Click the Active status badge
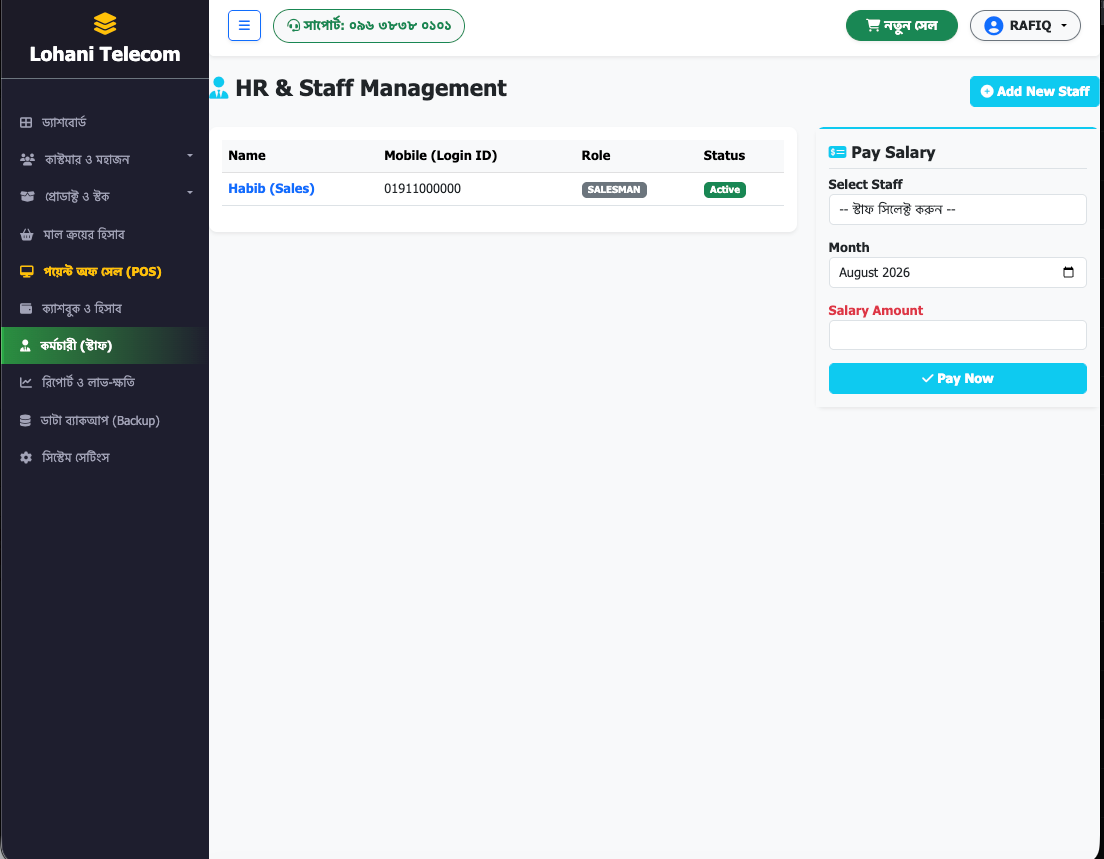The width and height of the screenshot is (1104, 859). 724,189
